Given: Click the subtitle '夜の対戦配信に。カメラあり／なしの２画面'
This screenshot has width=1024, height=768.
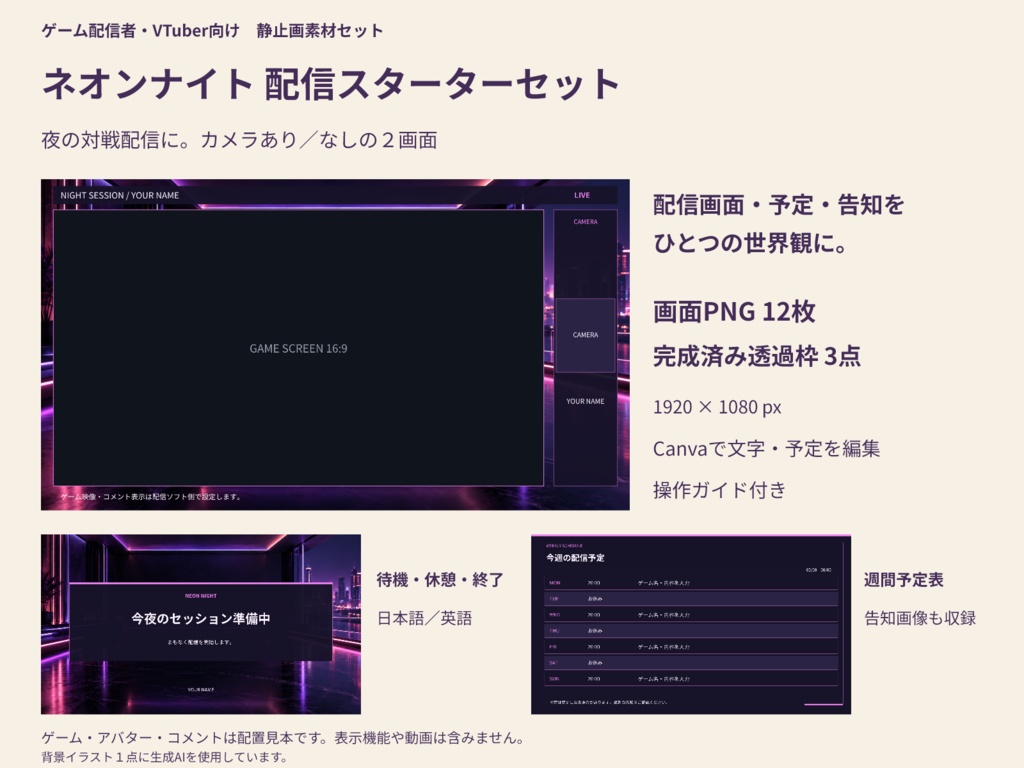Looking at the screenshot, I should coord(239,140).
